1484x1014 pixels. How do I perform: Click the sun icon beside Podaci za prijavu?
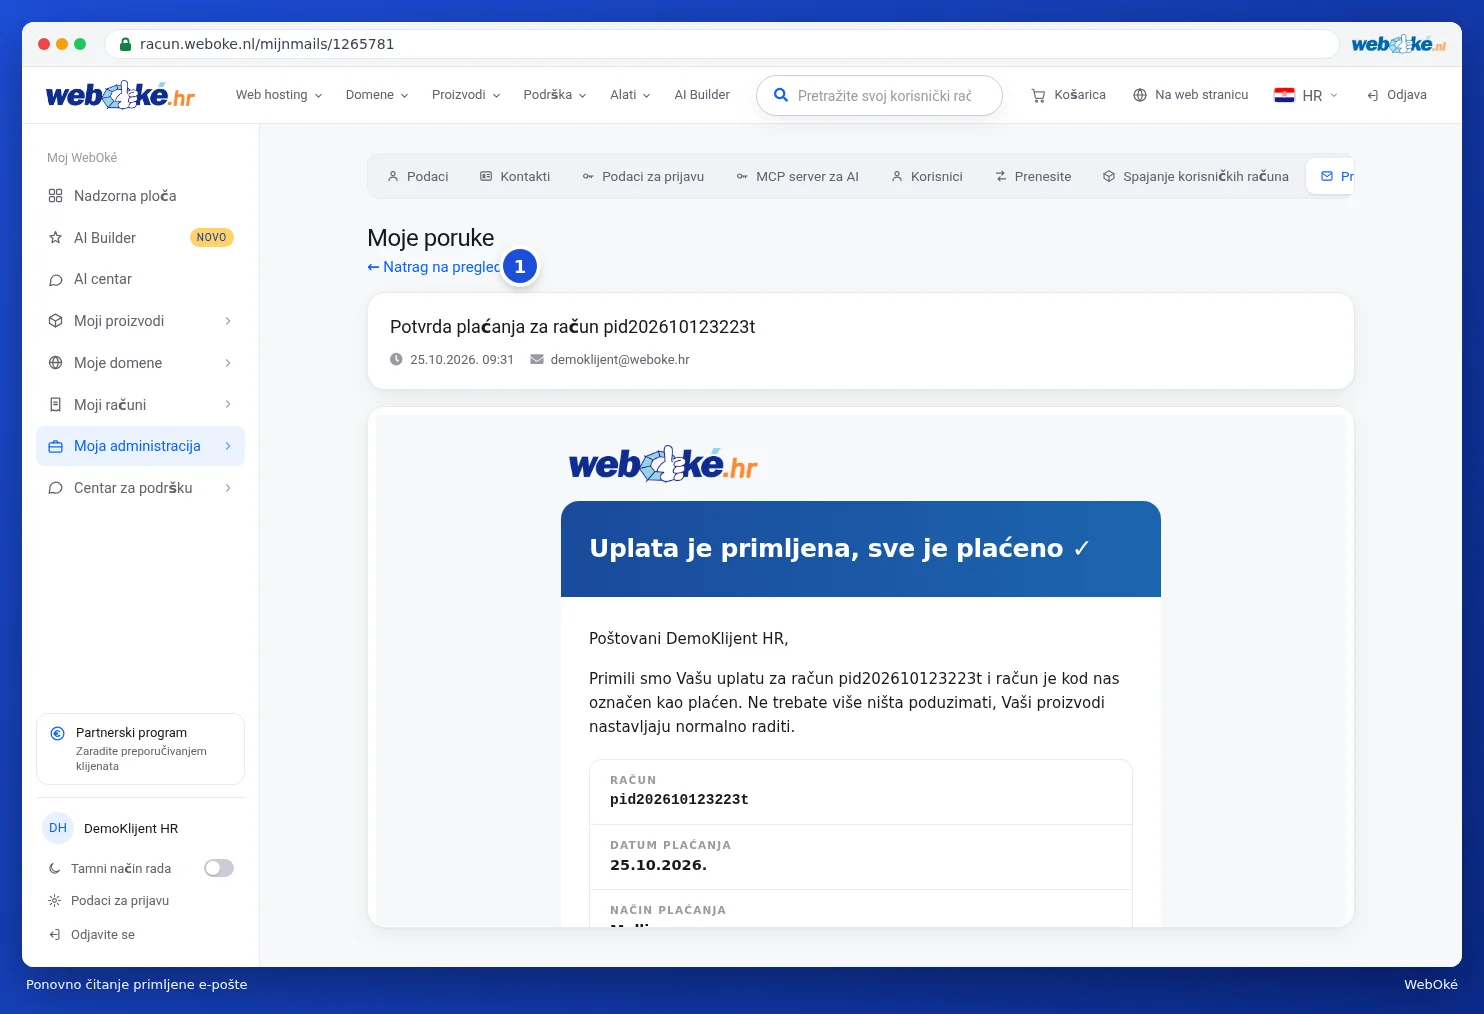coord(55,901)
